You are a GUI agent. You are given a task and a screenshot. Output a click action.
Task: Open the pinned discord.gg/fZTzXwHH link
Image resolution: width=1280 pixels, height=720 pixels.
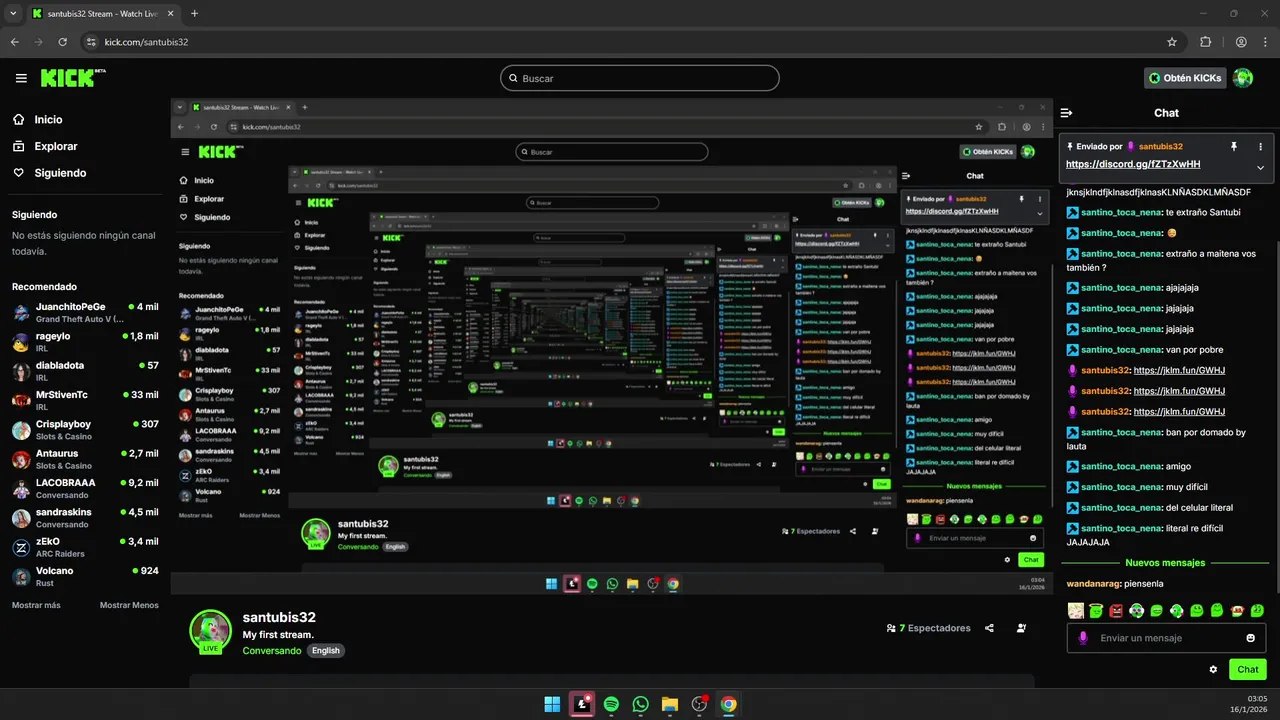(1133, 164)
